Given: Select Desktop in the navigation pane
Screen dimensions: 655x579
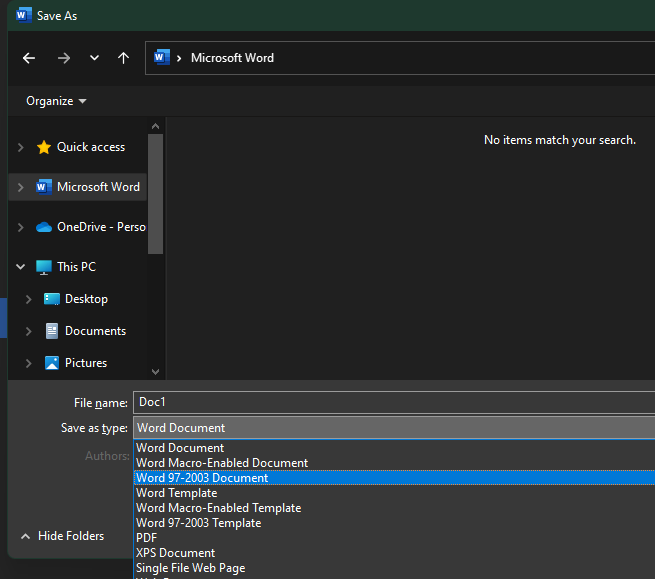Looking at the screenshot, I should pos(86,299).
